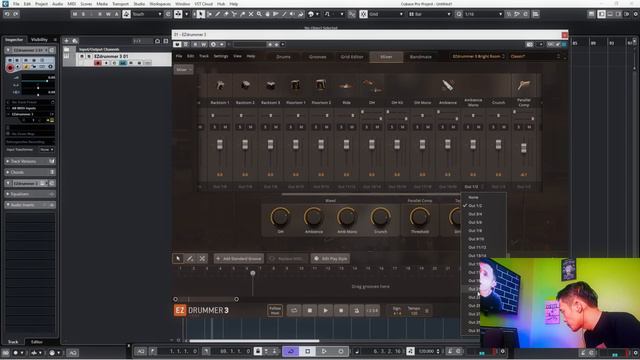The width and height of the screenshot is (640, 360).
Task: Select the Glue tool in Cubase toolbar
Action: 242,14
